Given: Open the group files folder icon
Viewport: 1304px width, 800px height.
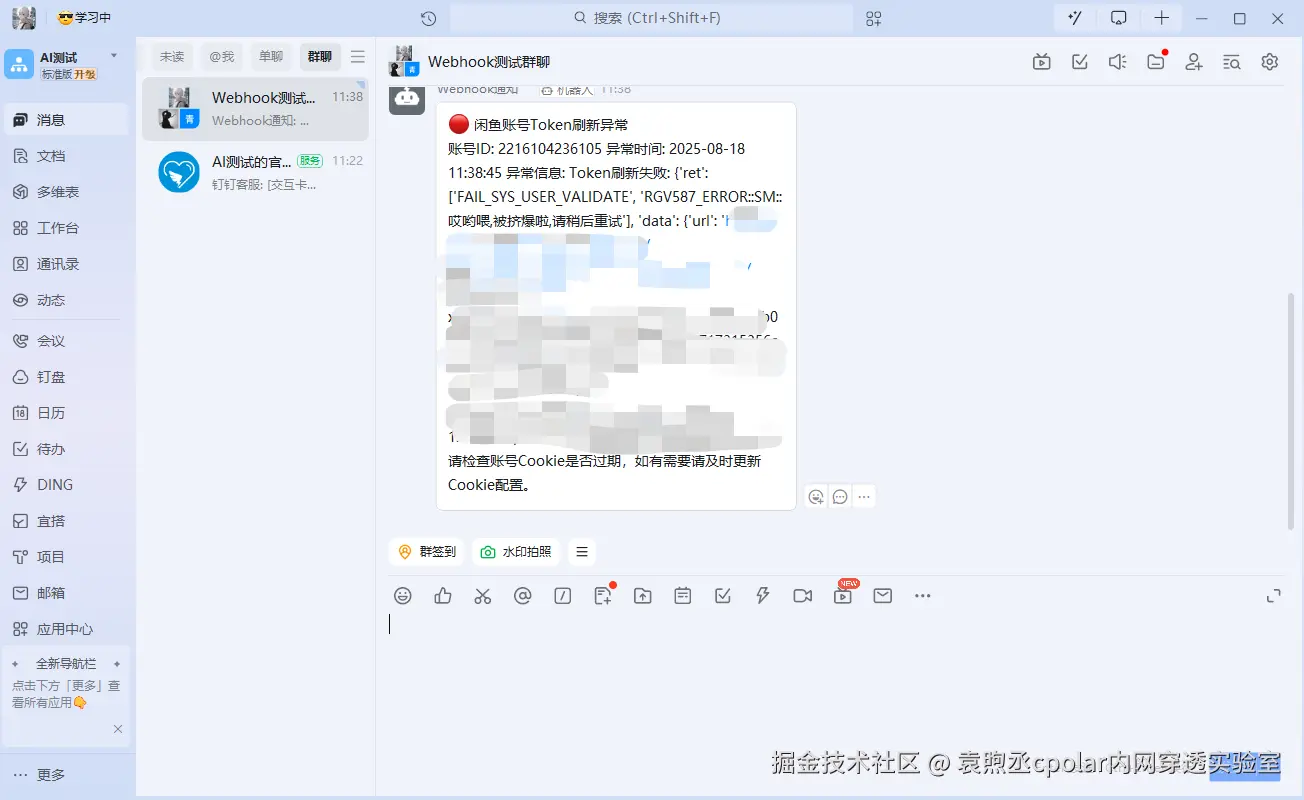Looking at the screenshot, I should pos(1156,62).
